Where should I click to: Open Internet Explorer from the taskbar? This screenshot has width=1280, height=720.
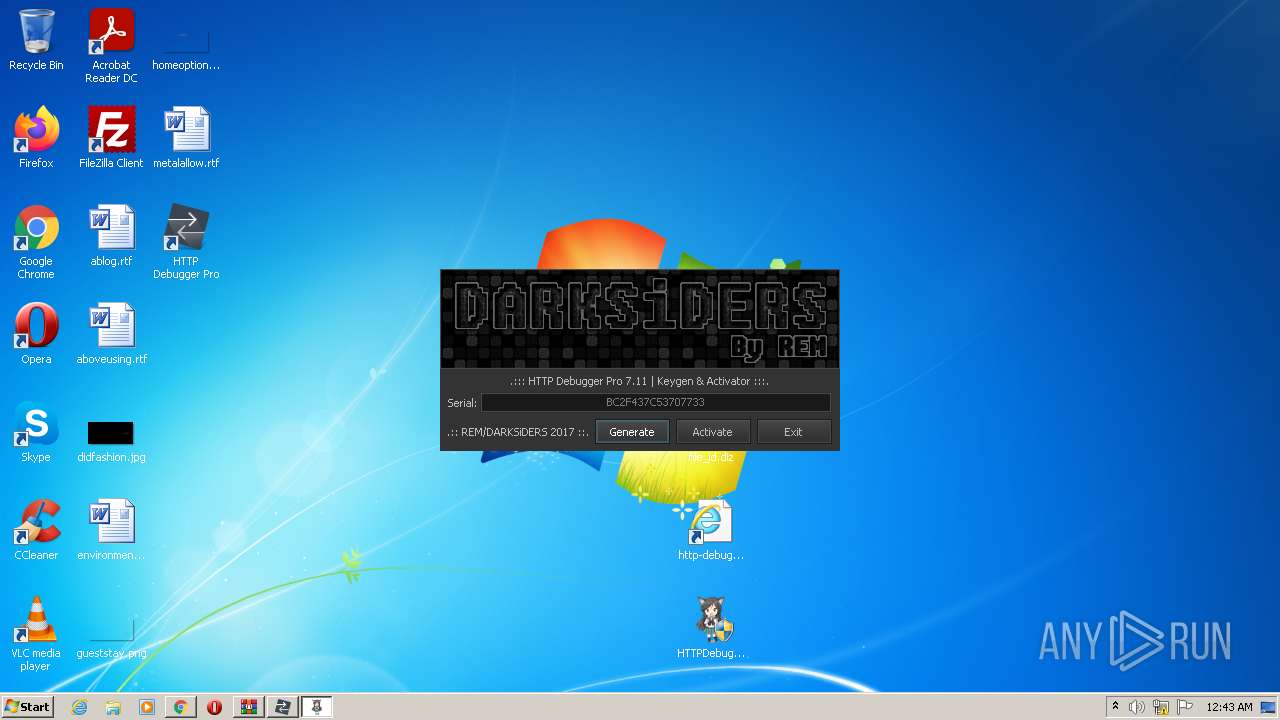(79, 707)
